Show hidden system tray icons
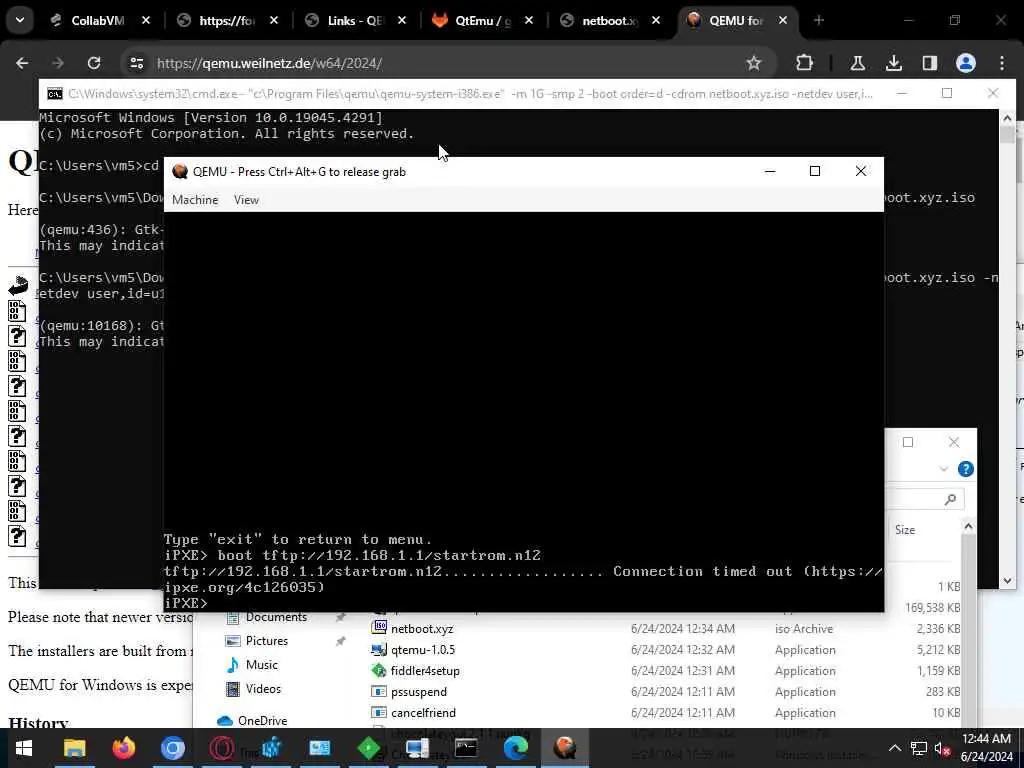This screenshot has width=1024, height=768. pyautogui.click(x=895, y=748)
